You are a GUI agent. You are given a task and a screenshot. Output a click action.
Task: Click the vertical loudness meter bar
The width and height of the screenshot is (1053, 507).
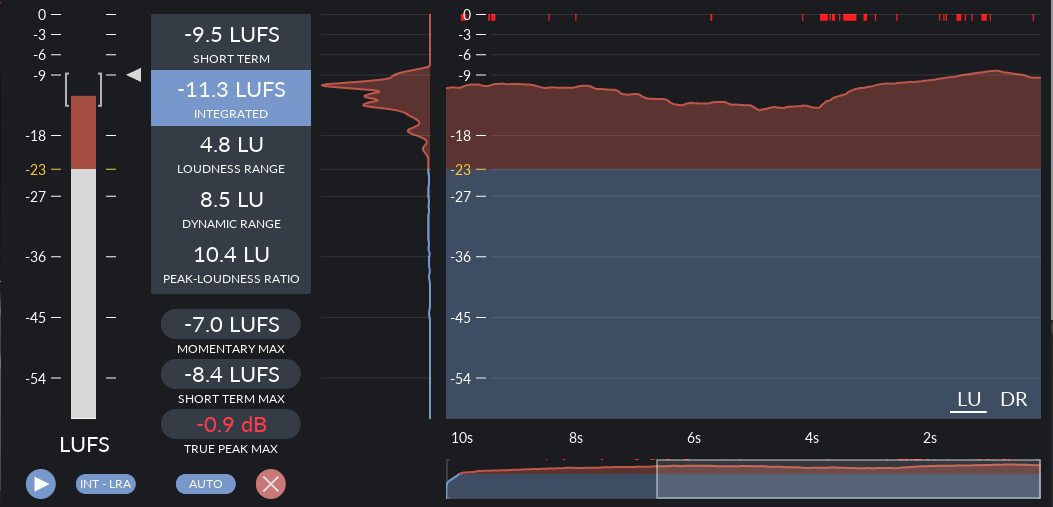[84, 260]
